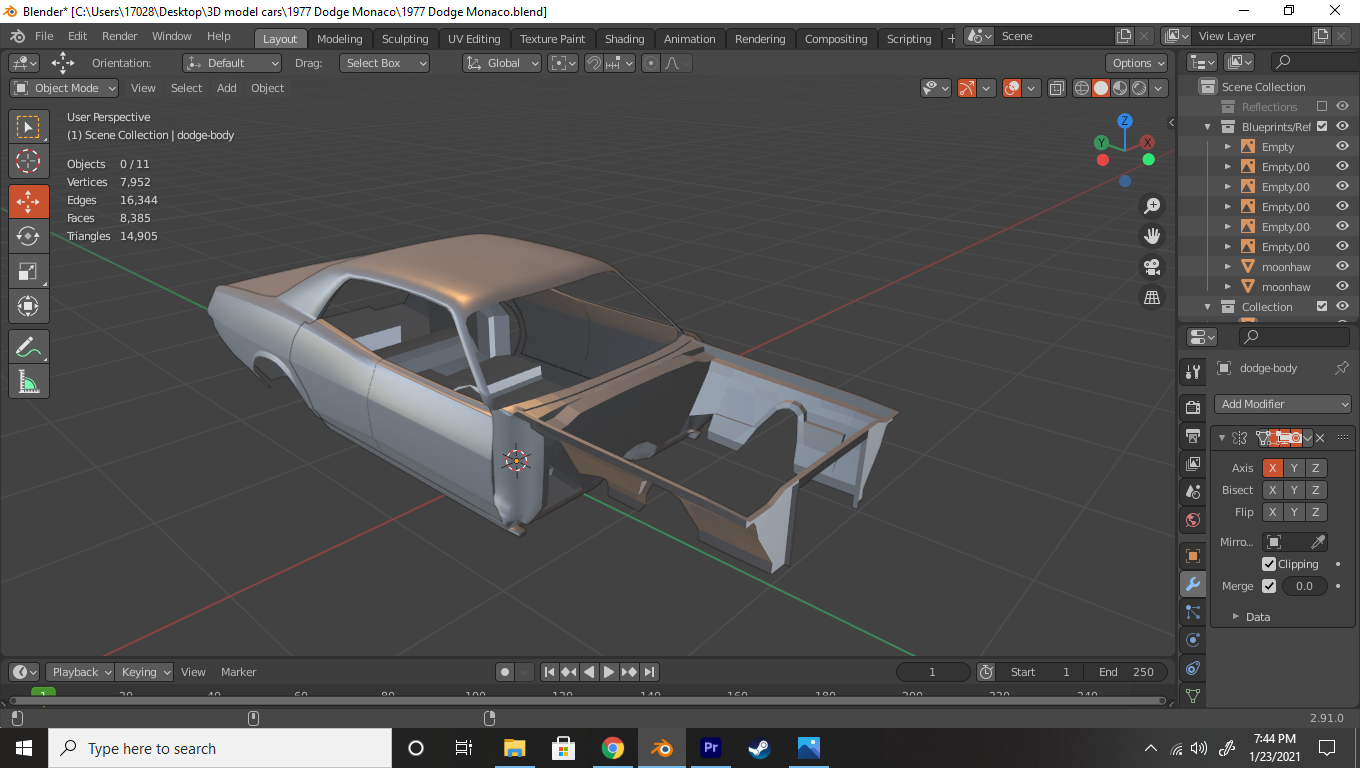Open Steam from the taskbar
The height and width of the screenshot is (768, 1360).
(x=760, y=748)
